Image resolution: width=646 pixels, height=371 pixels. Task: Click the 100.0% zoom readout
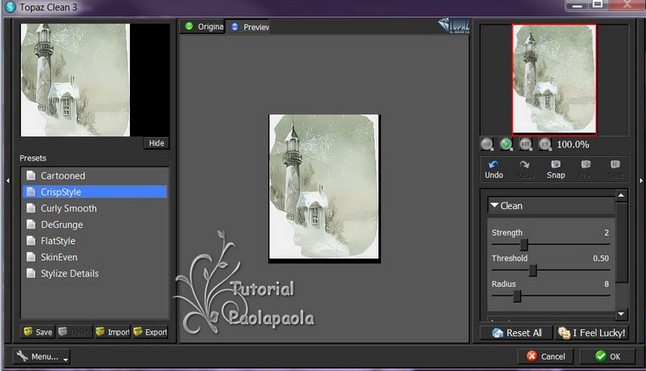pos(573,145)
